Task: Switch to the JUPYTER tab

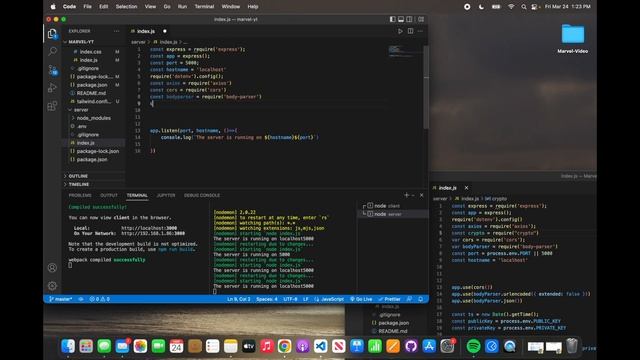Action: [166, 195]
